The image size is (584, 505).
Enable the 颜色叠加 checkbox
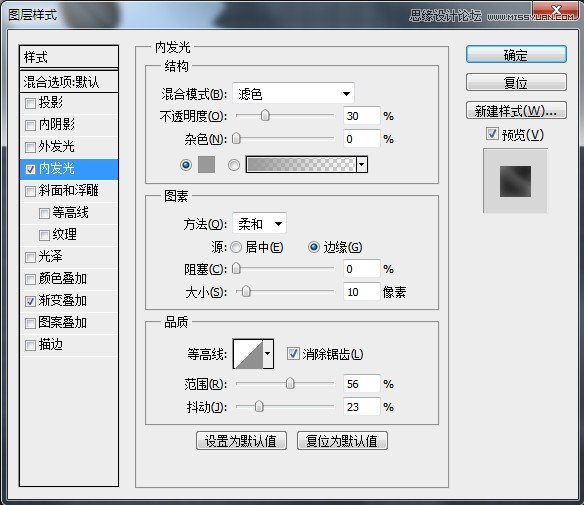coord(30,279)
